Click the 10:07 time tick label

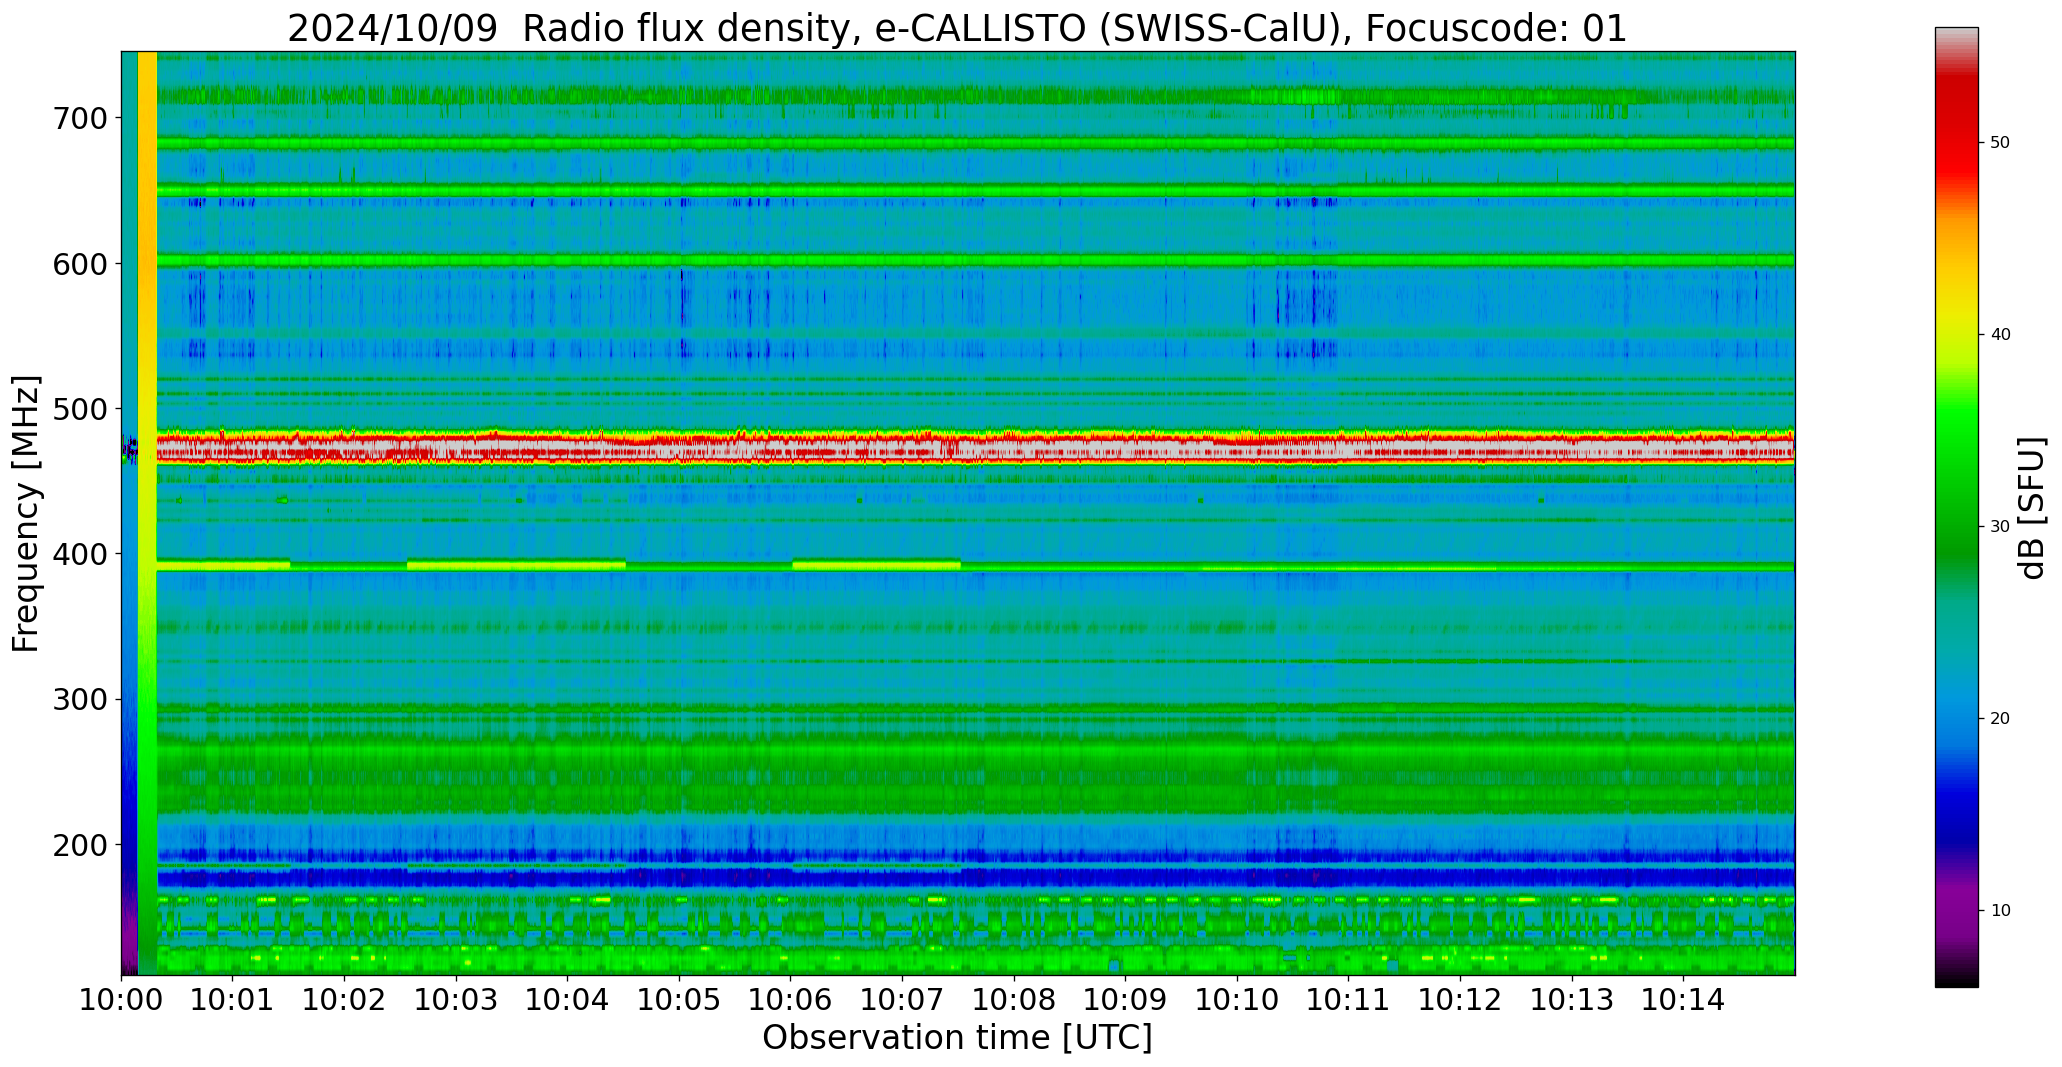tap(902, 999)
